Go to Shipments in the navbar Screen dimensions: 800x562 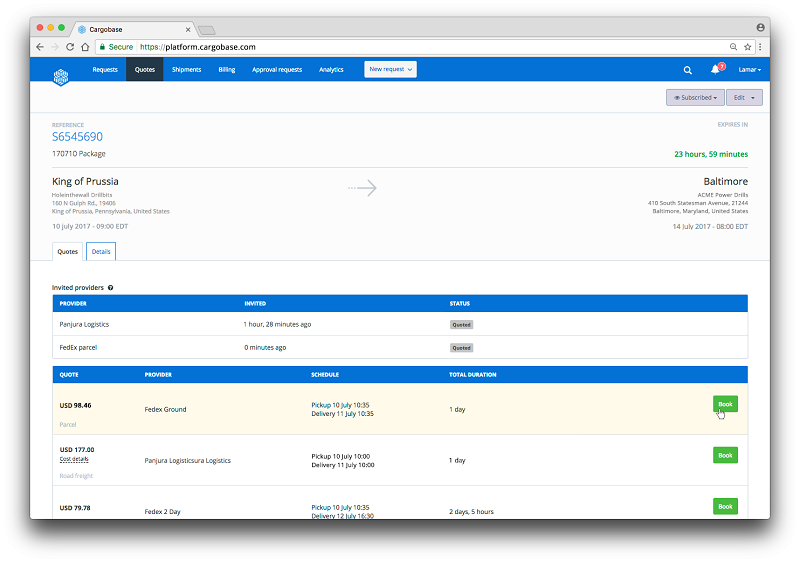(186, 70)
